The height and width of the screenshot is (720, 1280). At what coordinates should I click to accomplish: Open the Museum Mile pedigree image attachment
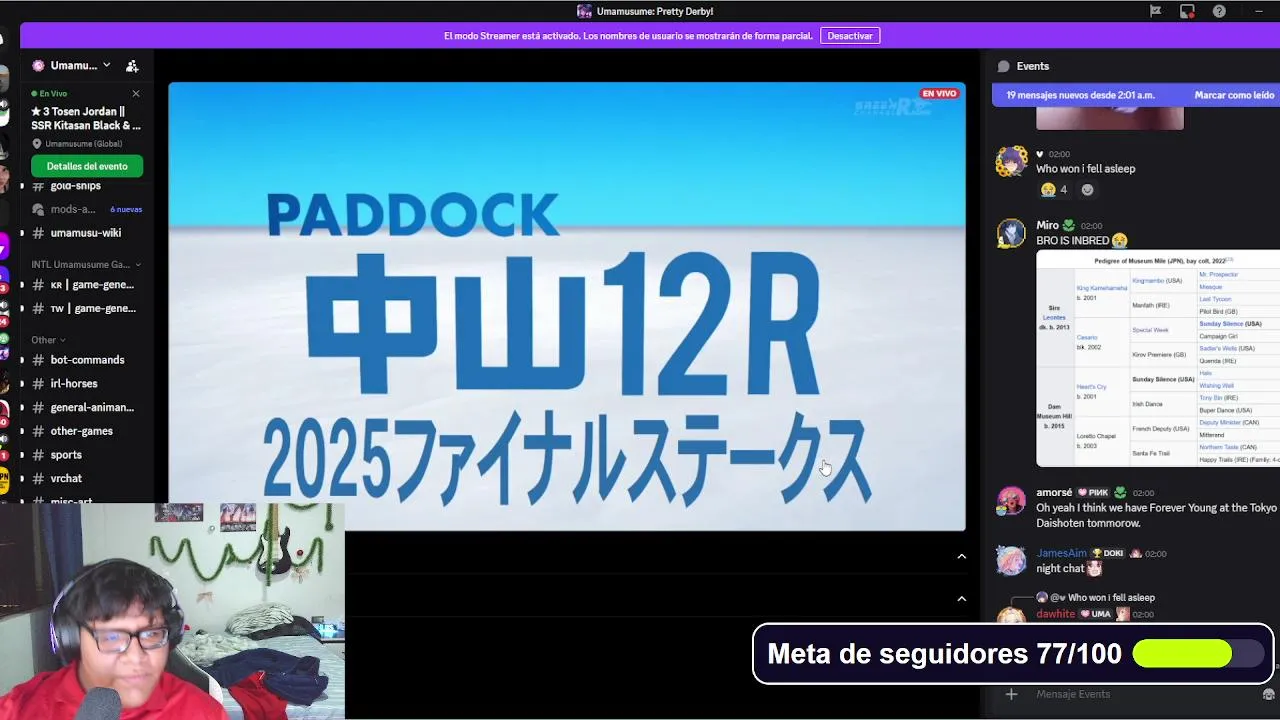tap(1158, 359)
